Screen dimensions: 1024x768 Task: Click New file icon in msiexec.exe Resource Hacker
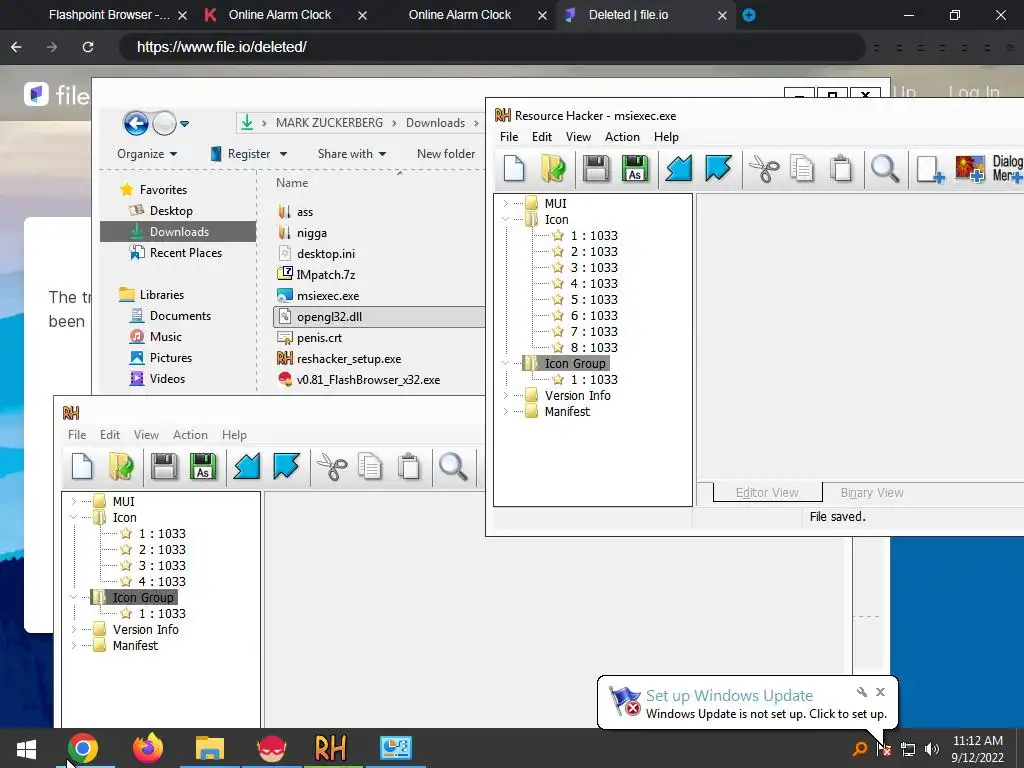coord(514,168)
